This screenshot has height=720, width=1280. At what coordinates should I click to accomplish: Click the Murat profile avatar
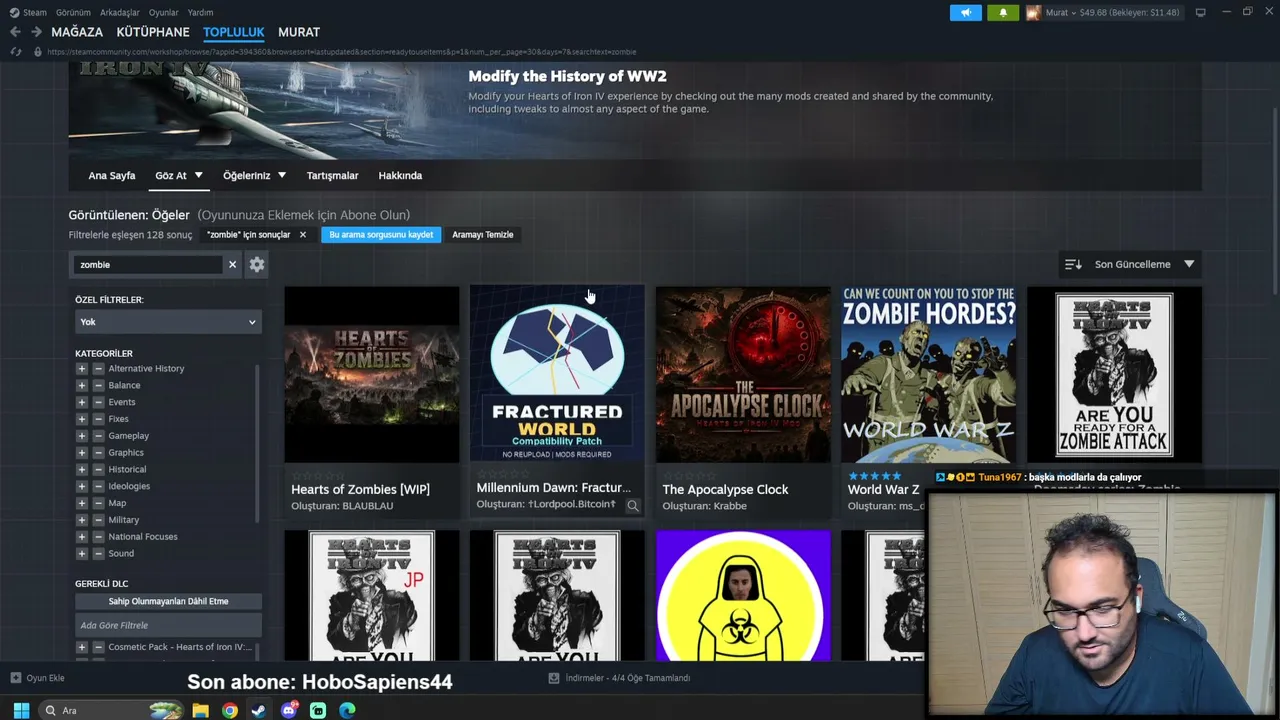click(1033, 13)
